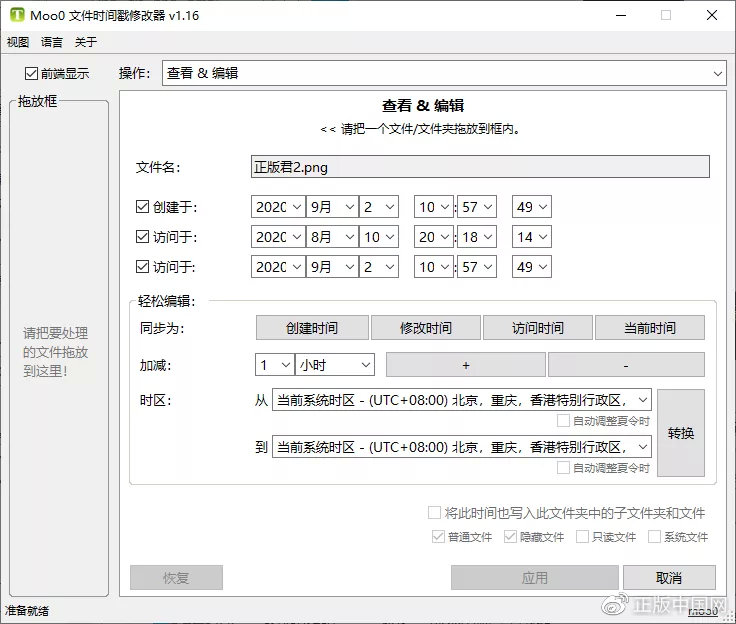Expand the 操作 dropdown showing 查看 & 编辑
Image resolution: width=736 pixels, height=624 pixels.
tap(444, 73)
